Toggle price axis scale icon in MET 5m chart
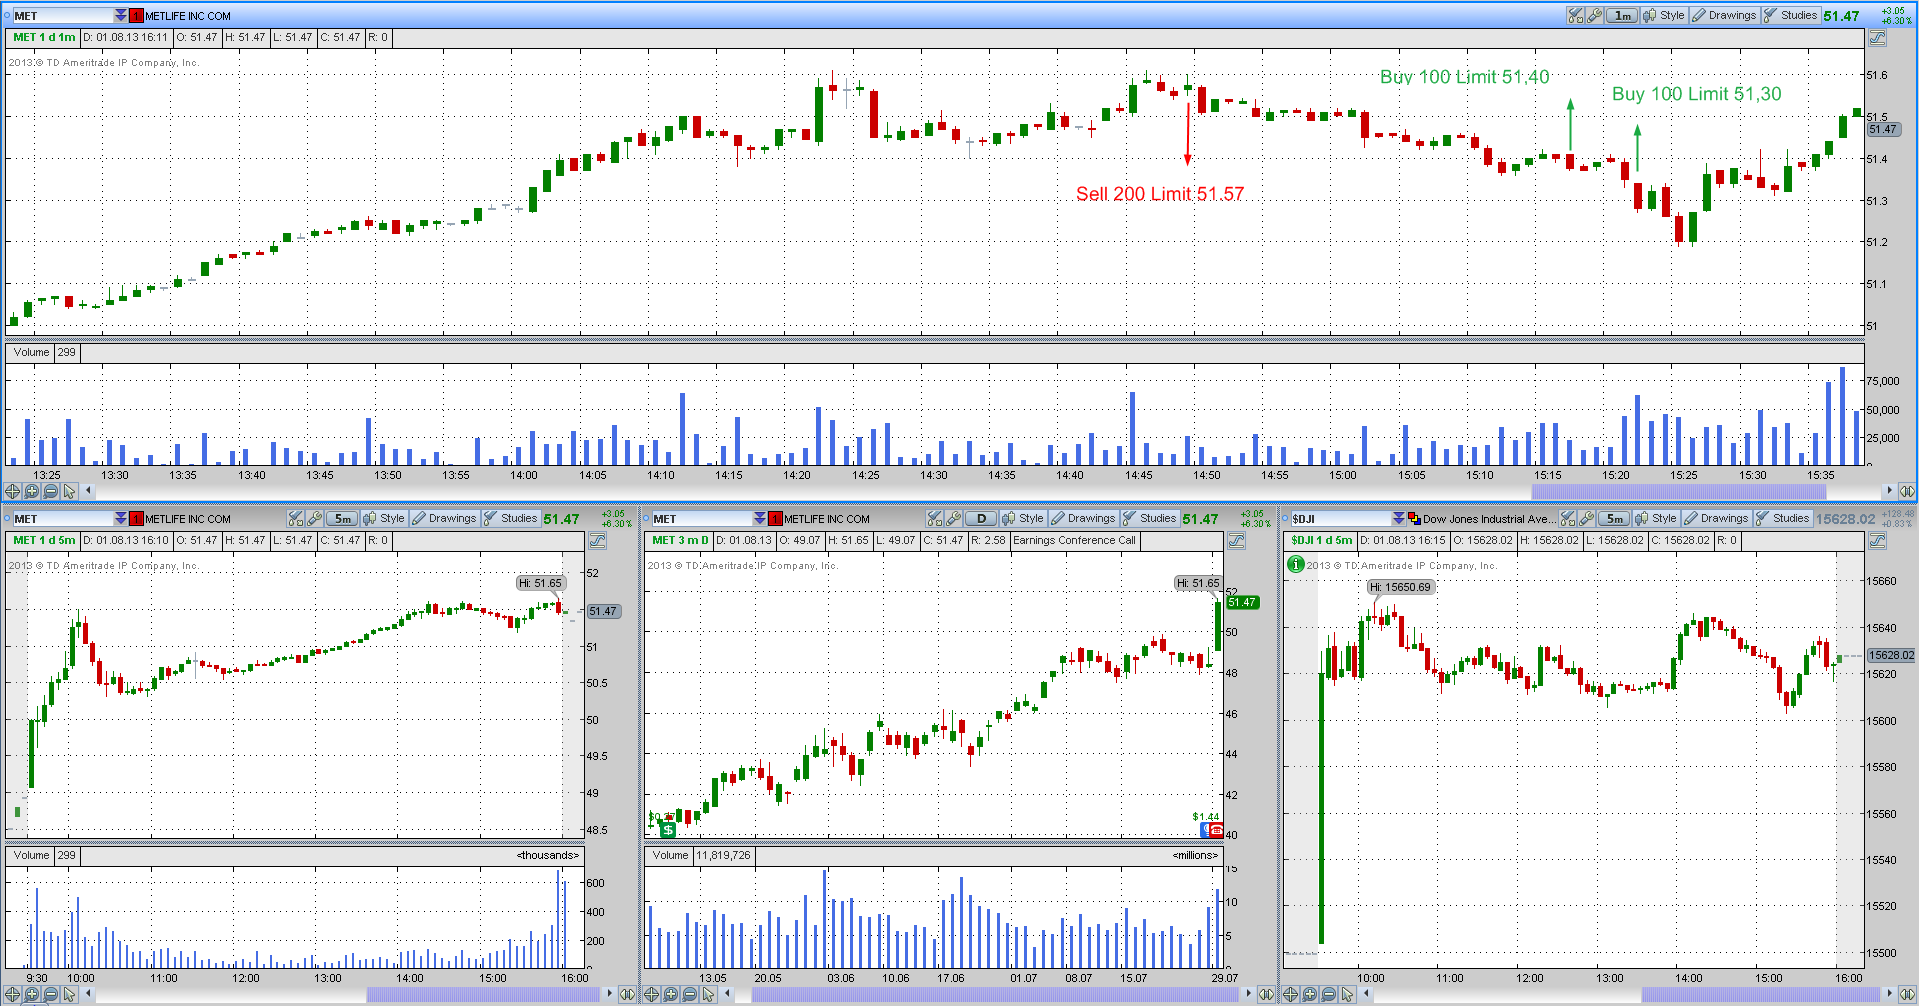 point(597,541)
